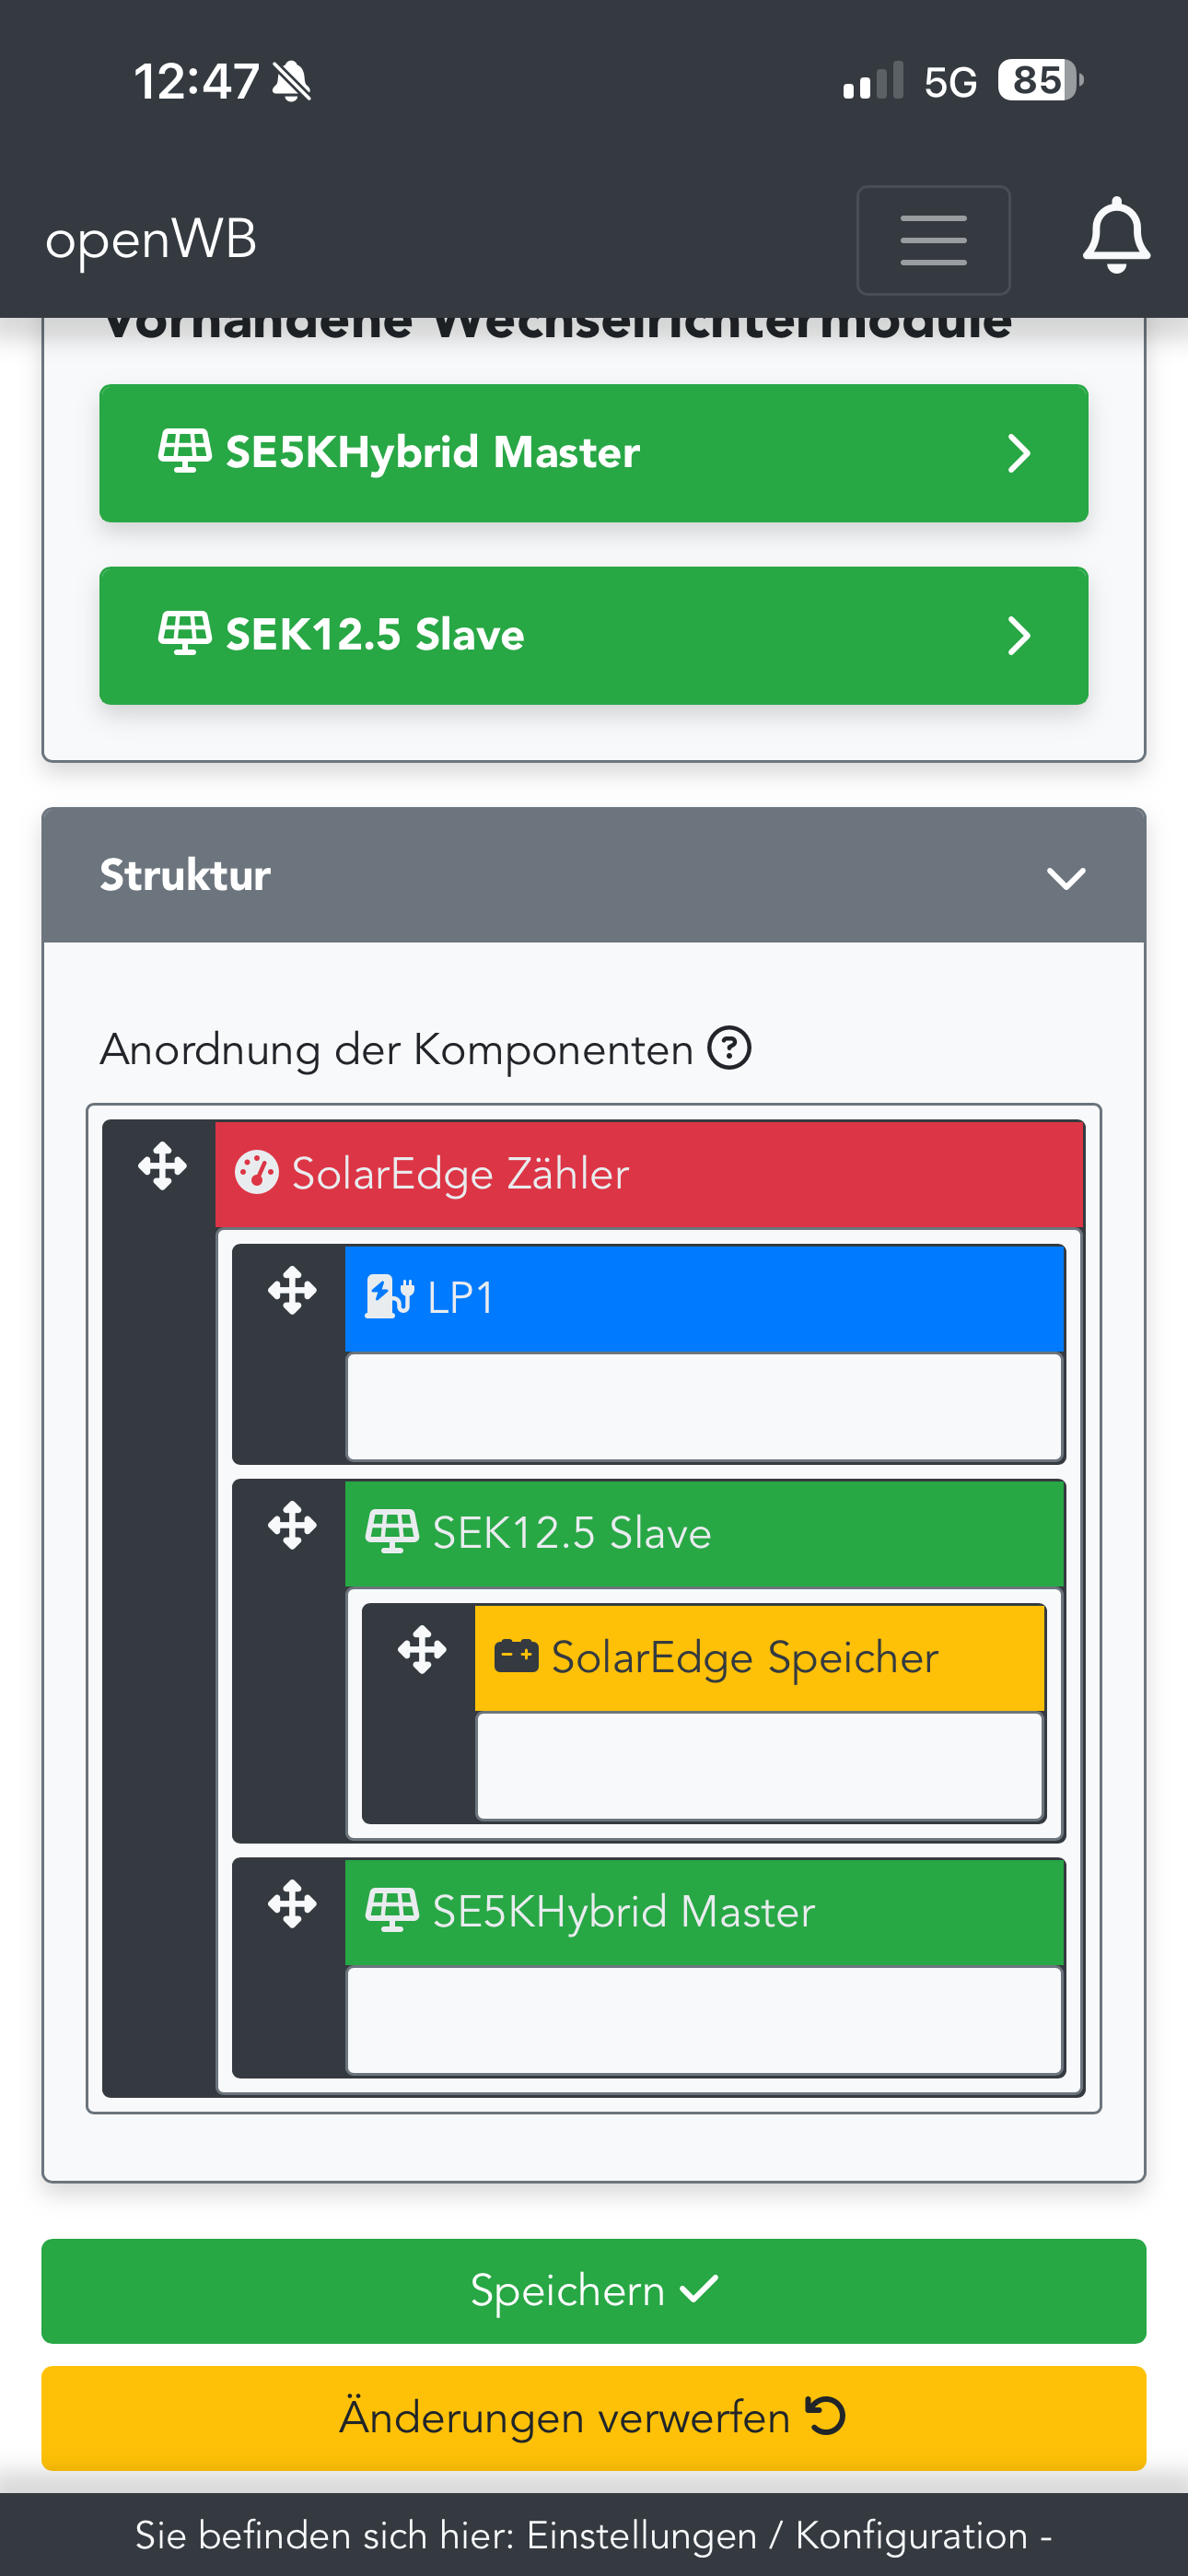
Task: Click the SolarEdge Speicher move handle
Action: tap(422, 1650)
